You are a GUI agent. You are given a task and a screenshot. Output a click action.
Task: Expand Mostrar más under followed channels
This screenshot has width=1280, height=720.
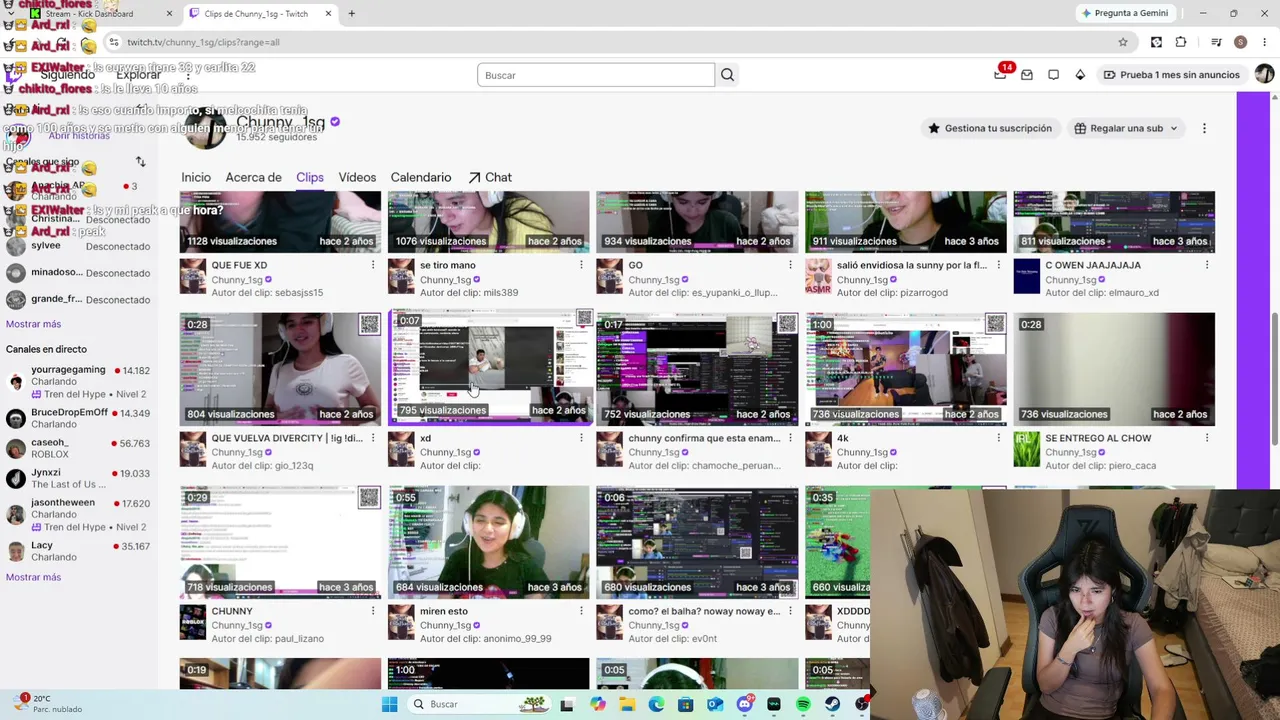tap(33, 324)
